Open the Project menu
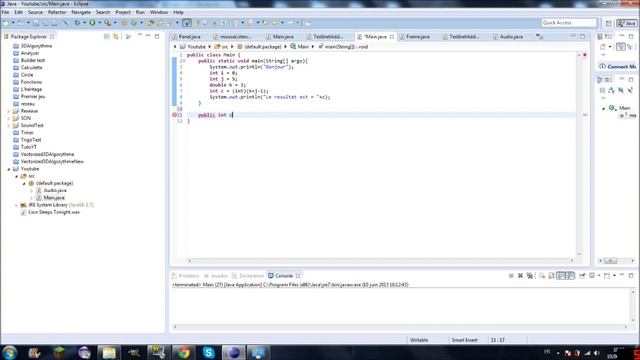This screenshot has width=640, height=360. (x=123, y=12)
